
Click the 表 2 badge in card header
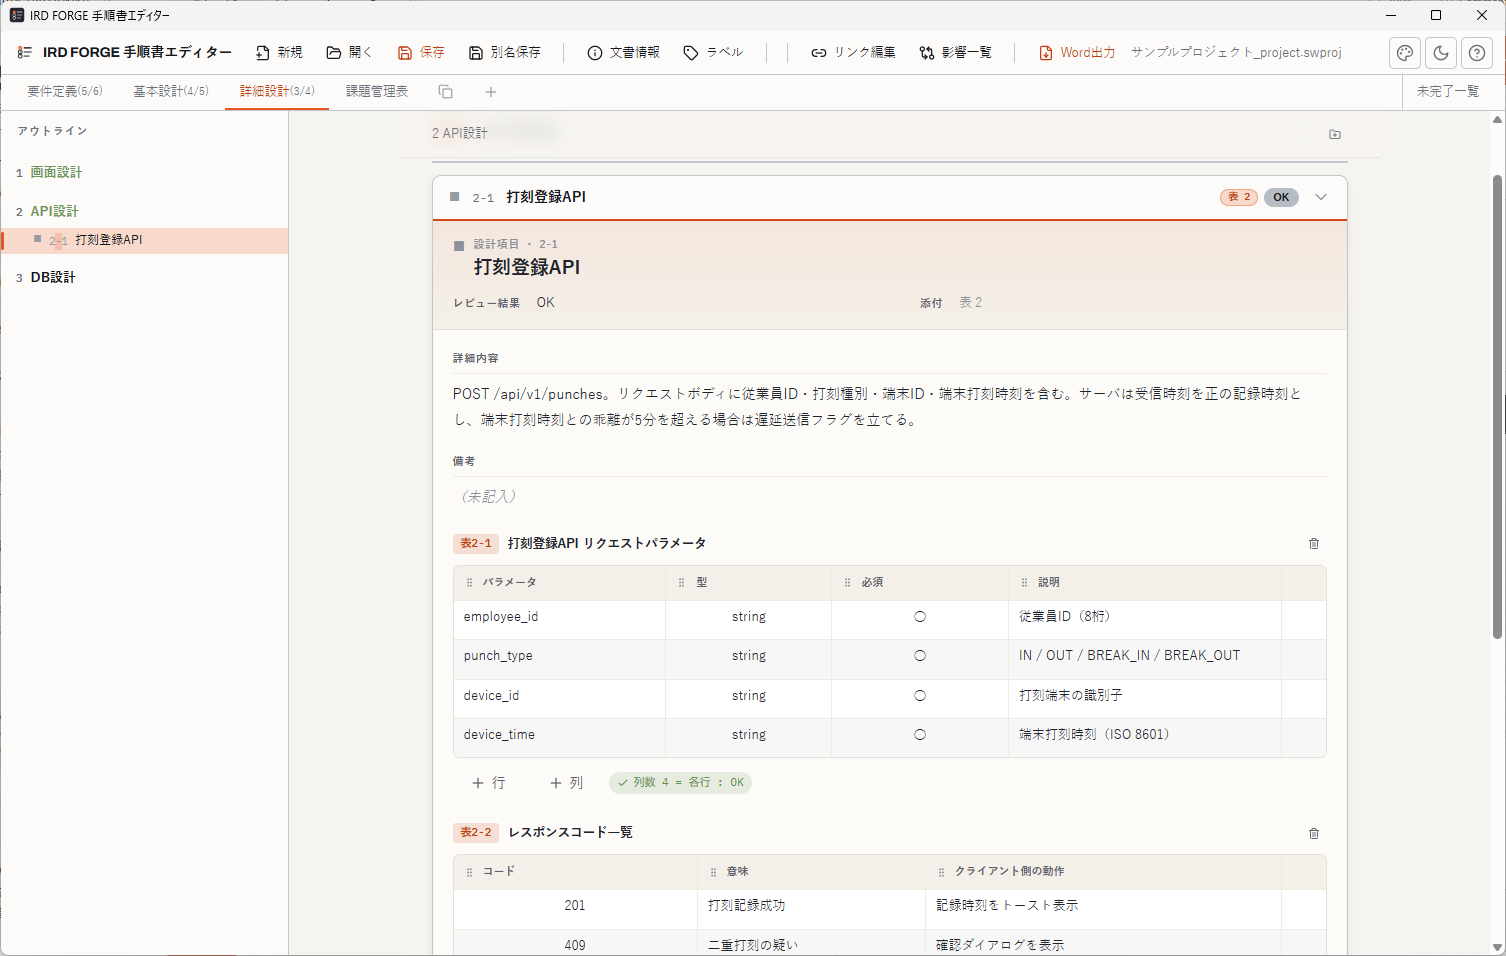(x=1239, y=197)
